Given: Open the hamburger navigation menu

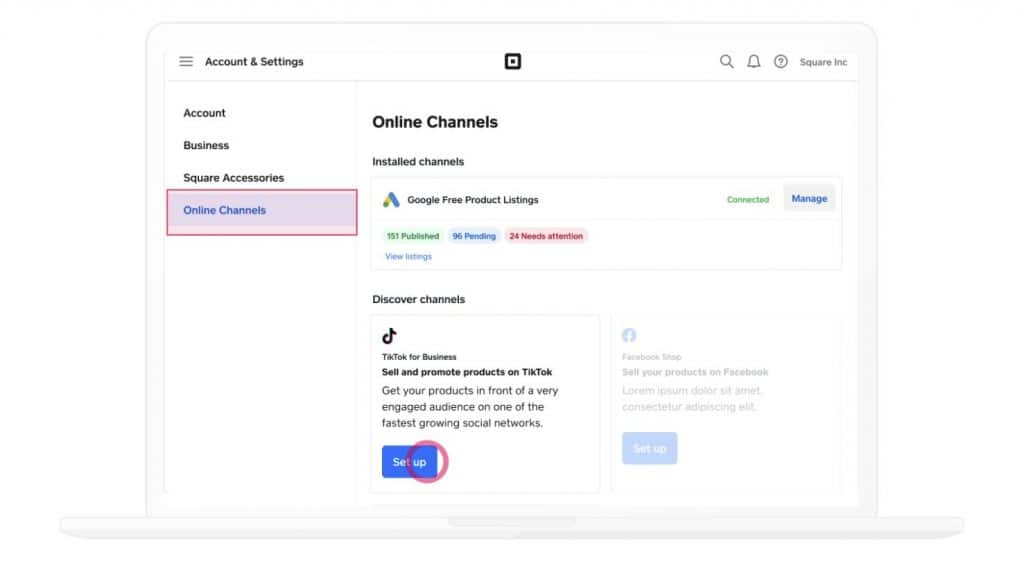Looking at the screenshot, I should (x=186, y=61).
